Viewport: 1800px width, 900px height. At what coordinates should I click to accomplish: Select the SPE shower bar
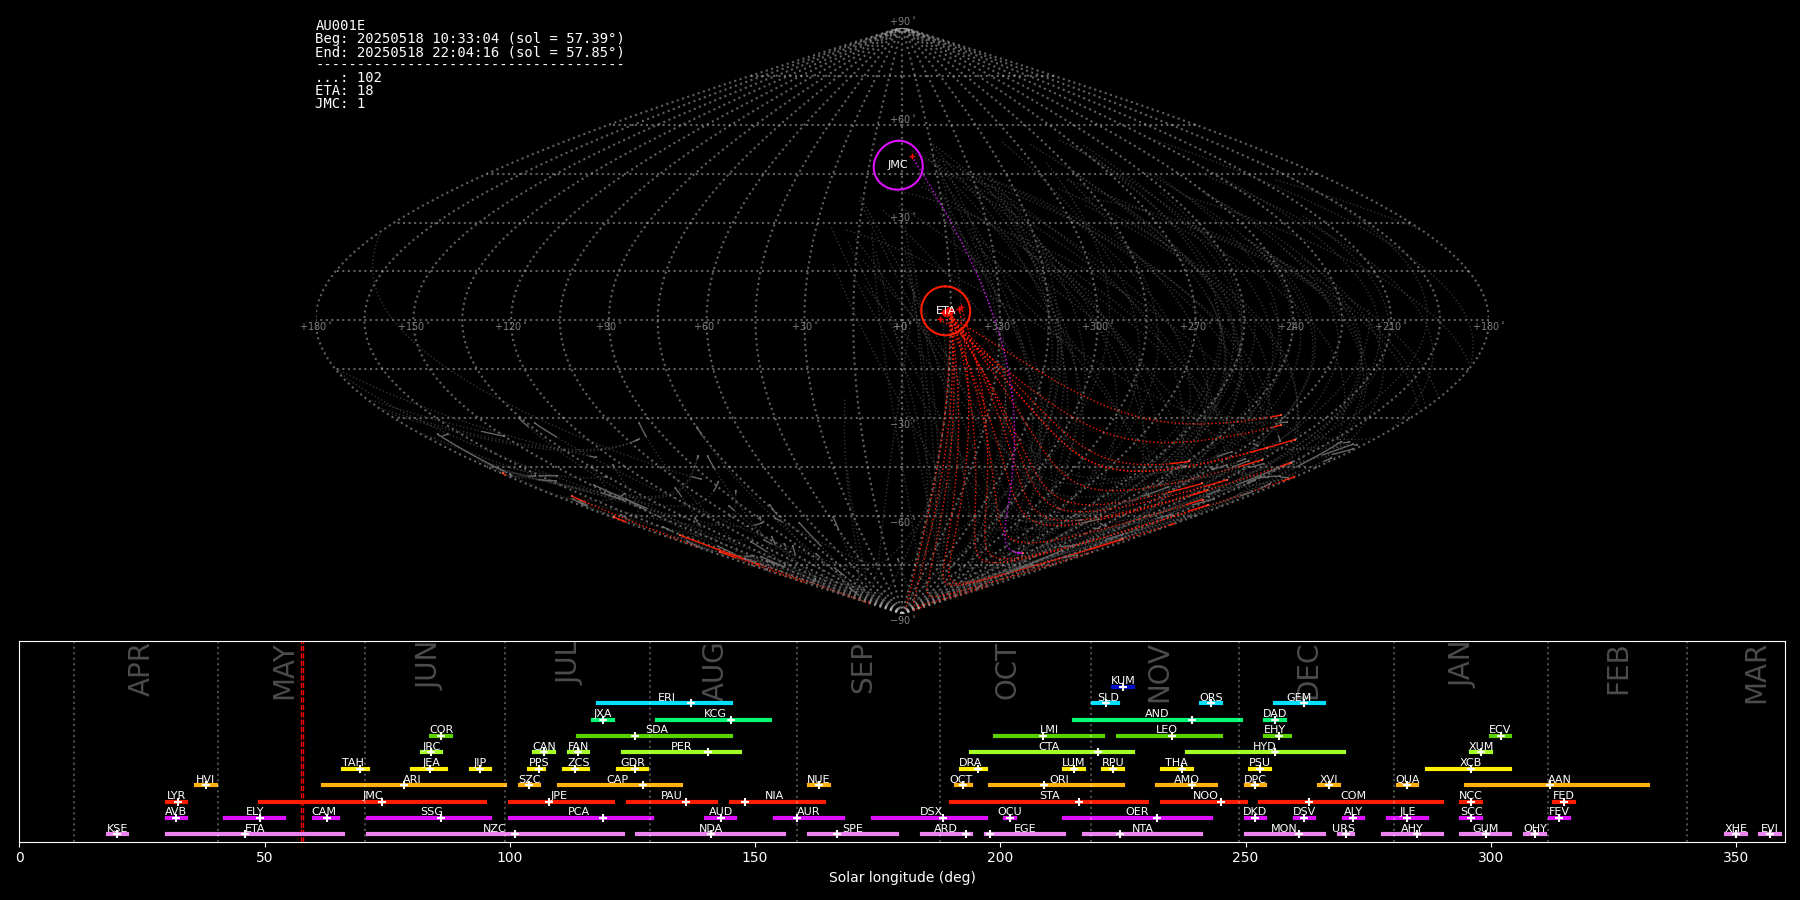click(x=852, y=834)
